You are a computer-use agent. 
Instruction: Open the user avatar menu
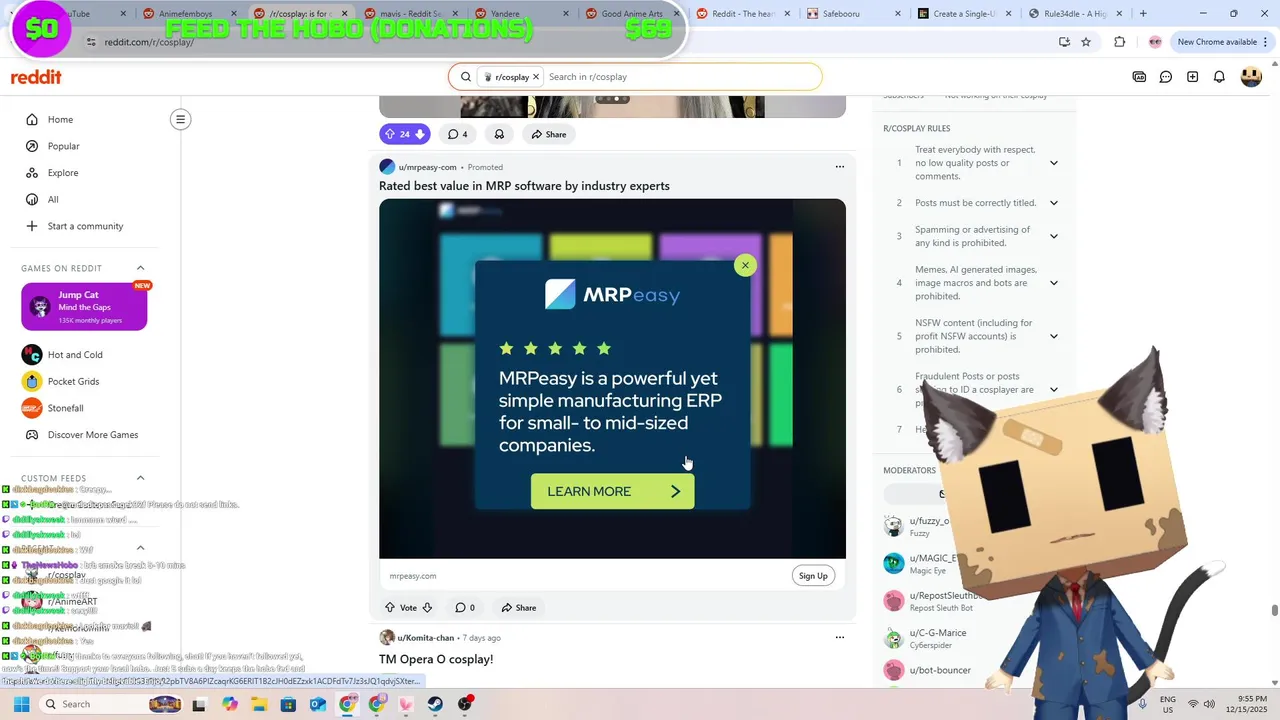(x=1251, y=77)
